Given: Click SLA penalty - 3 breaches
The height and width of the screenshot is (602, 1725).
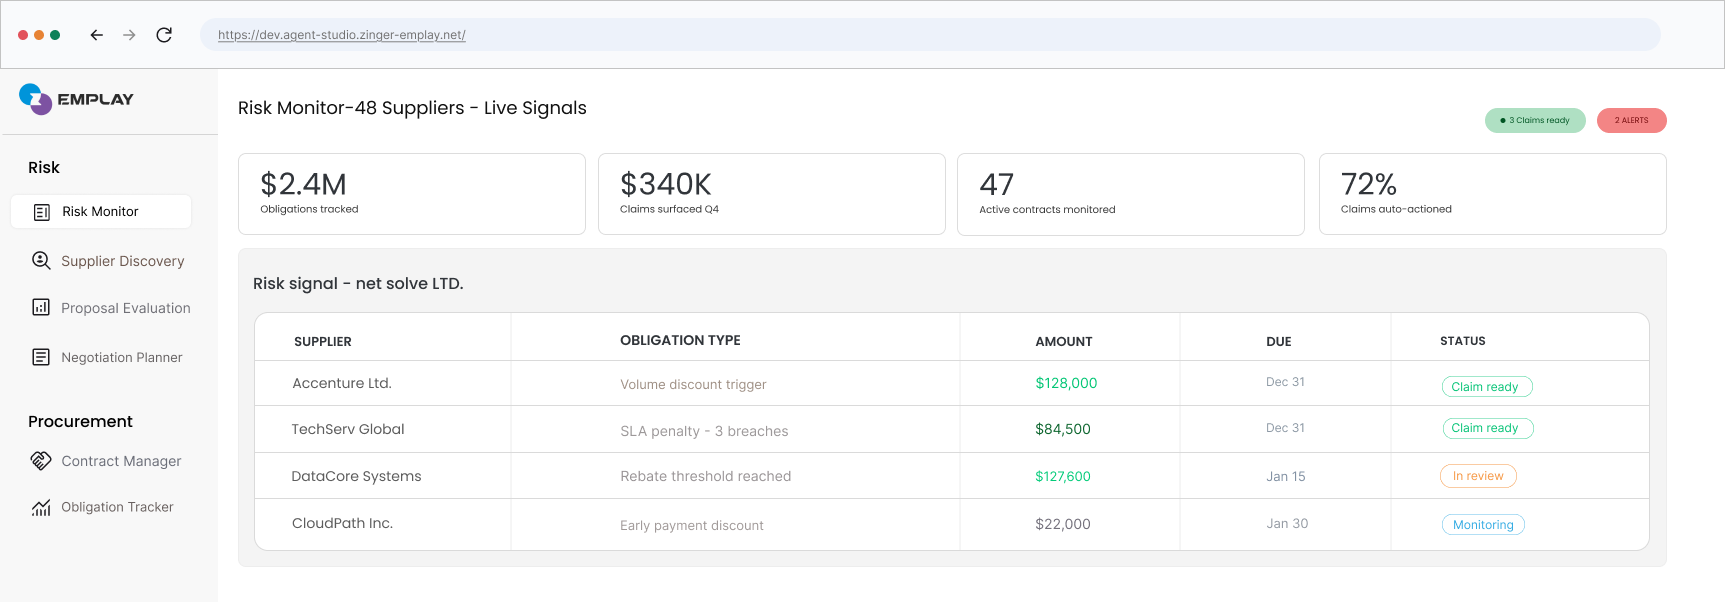Looking at the screenshot, I should [704, 431].
